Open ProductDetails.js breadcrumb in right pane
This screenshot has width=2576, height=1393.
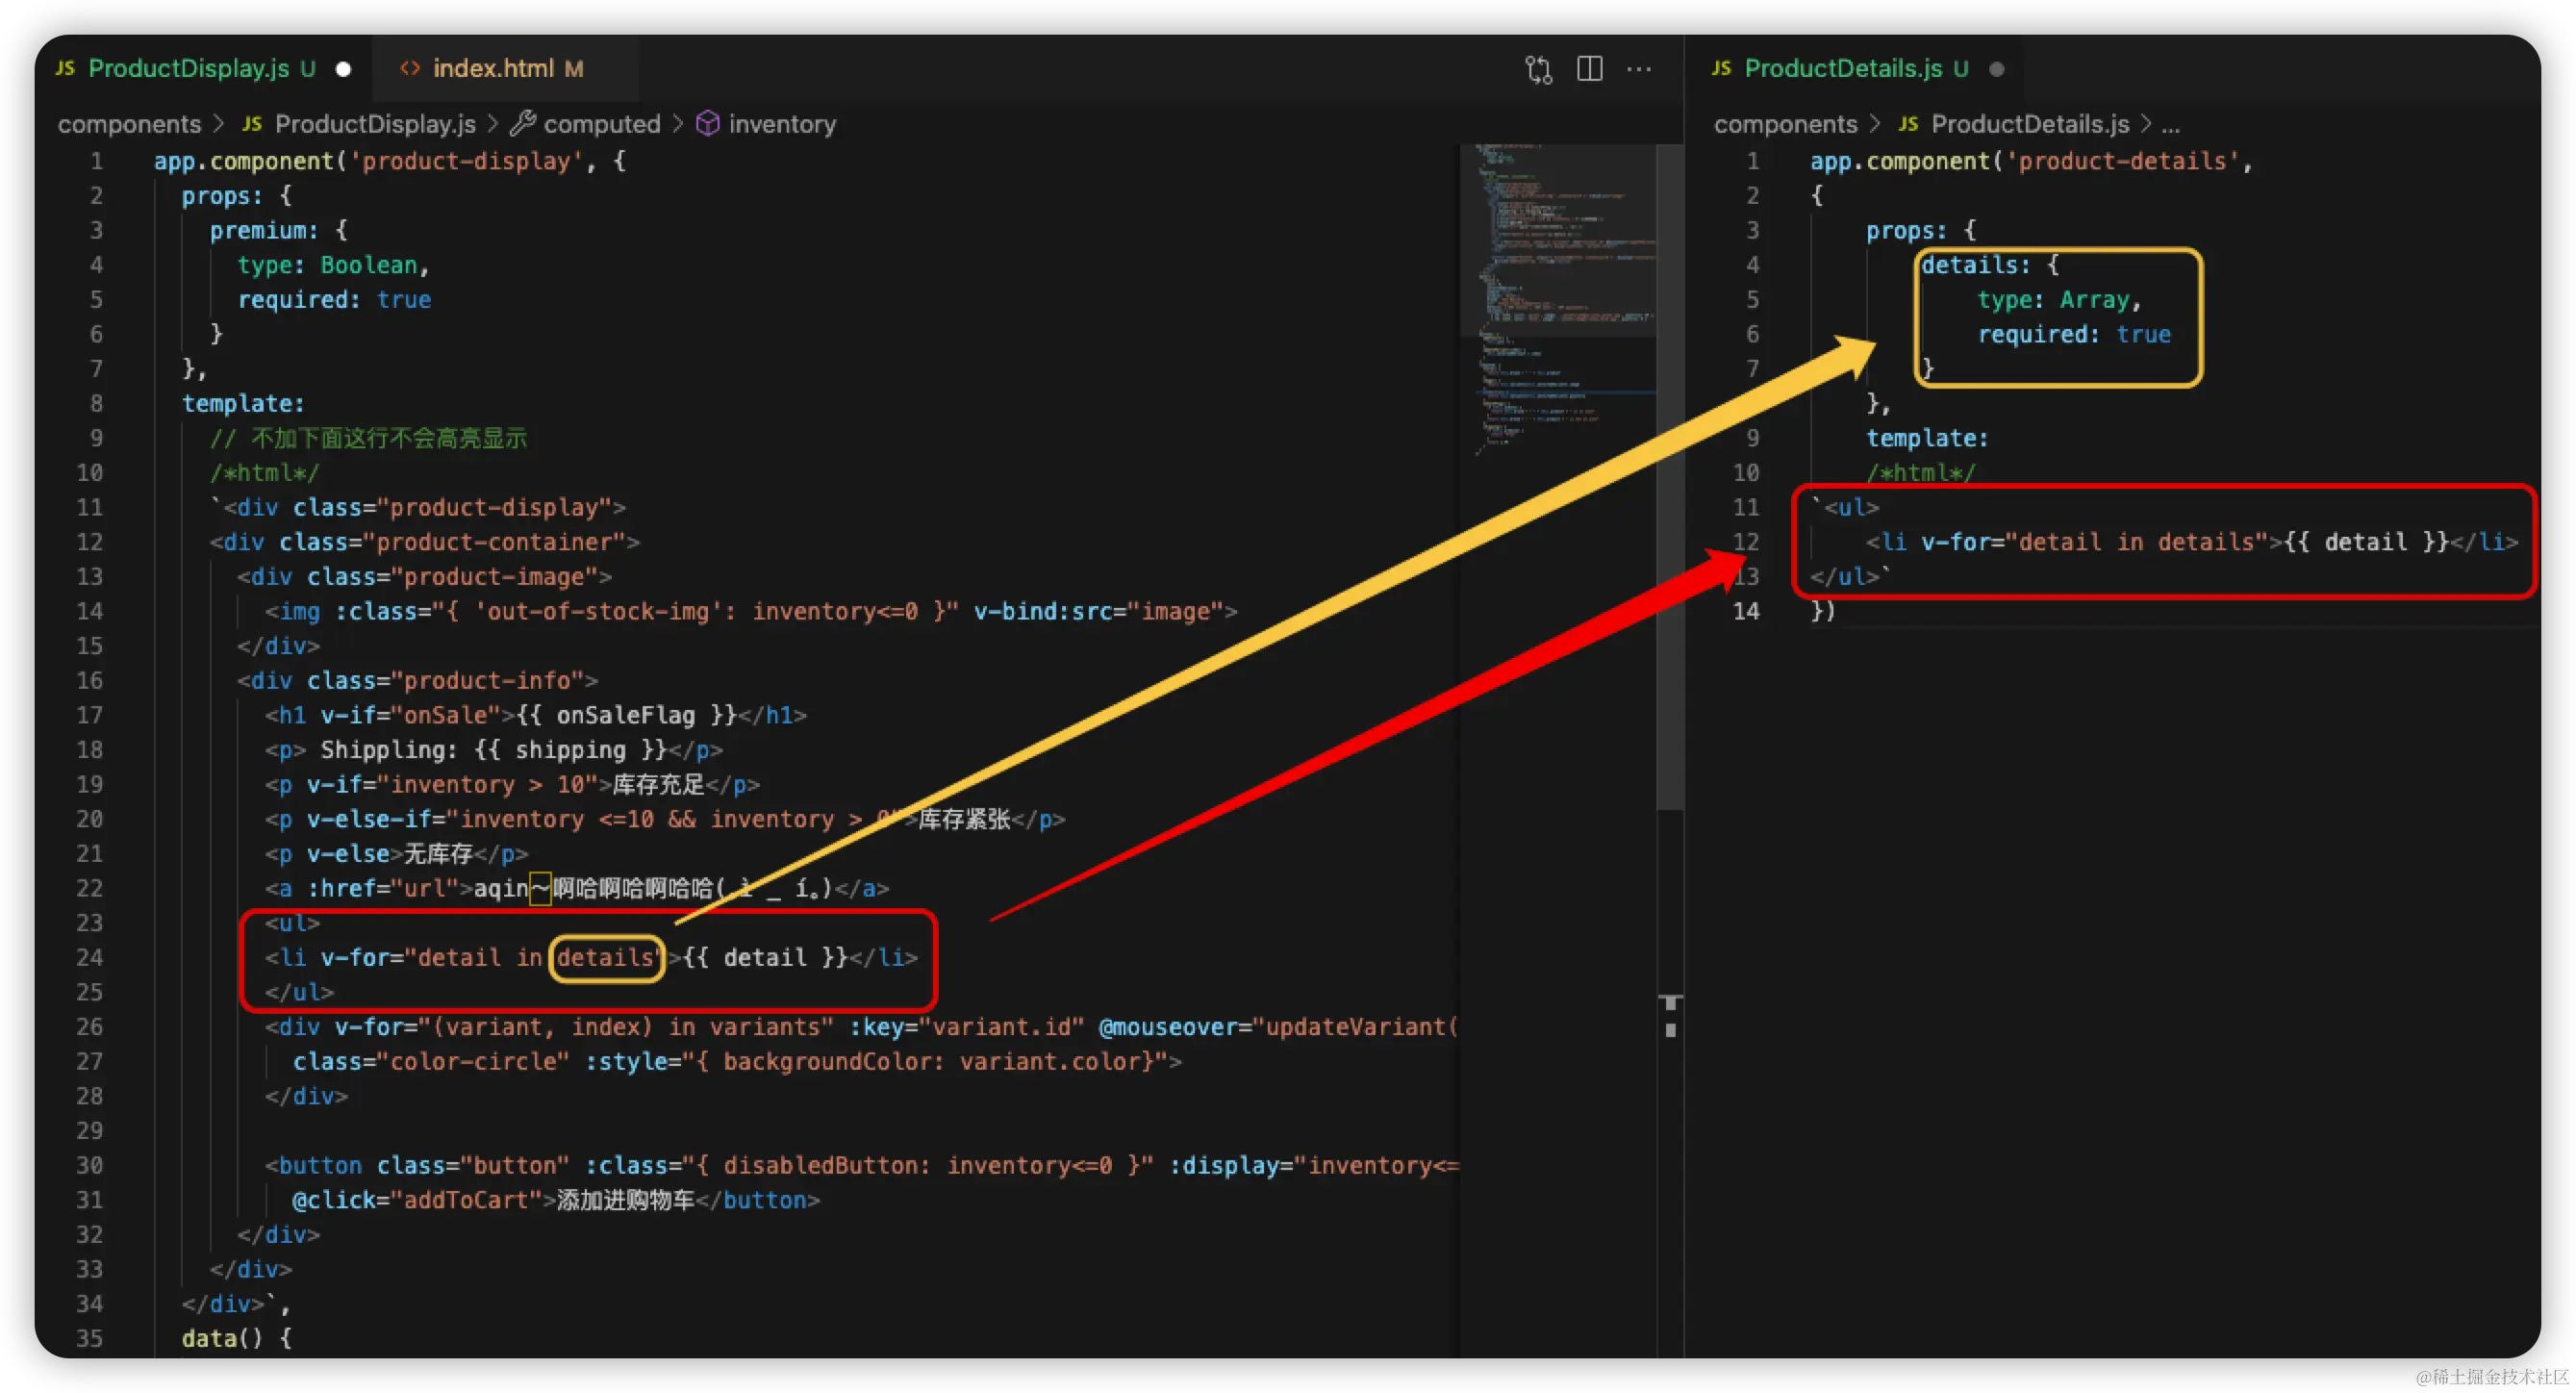coord(2029,124)
